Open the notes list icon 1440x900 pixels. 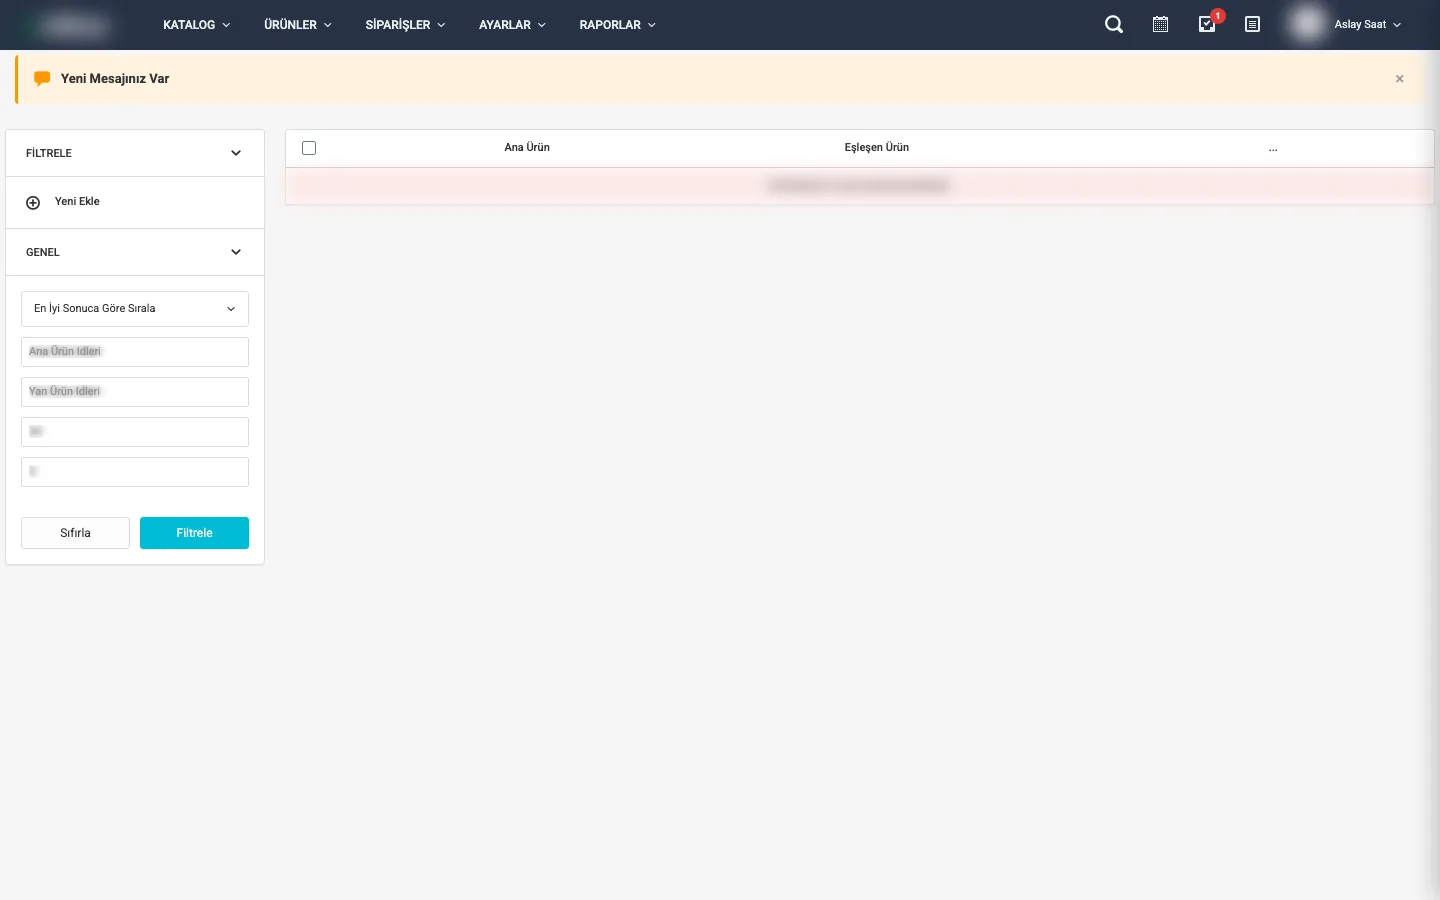(x=1252, y=25)
